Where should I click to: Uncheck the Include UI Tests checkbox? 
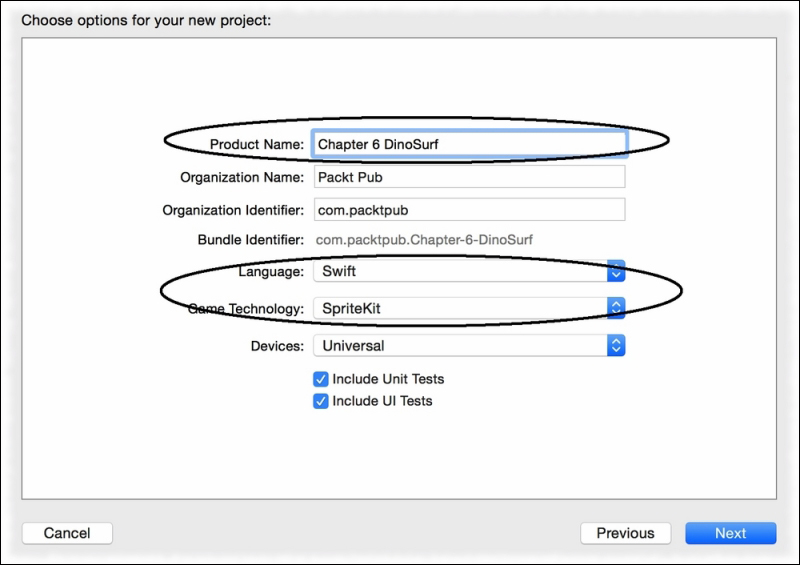pyautogui.click(x=320, y=401)
